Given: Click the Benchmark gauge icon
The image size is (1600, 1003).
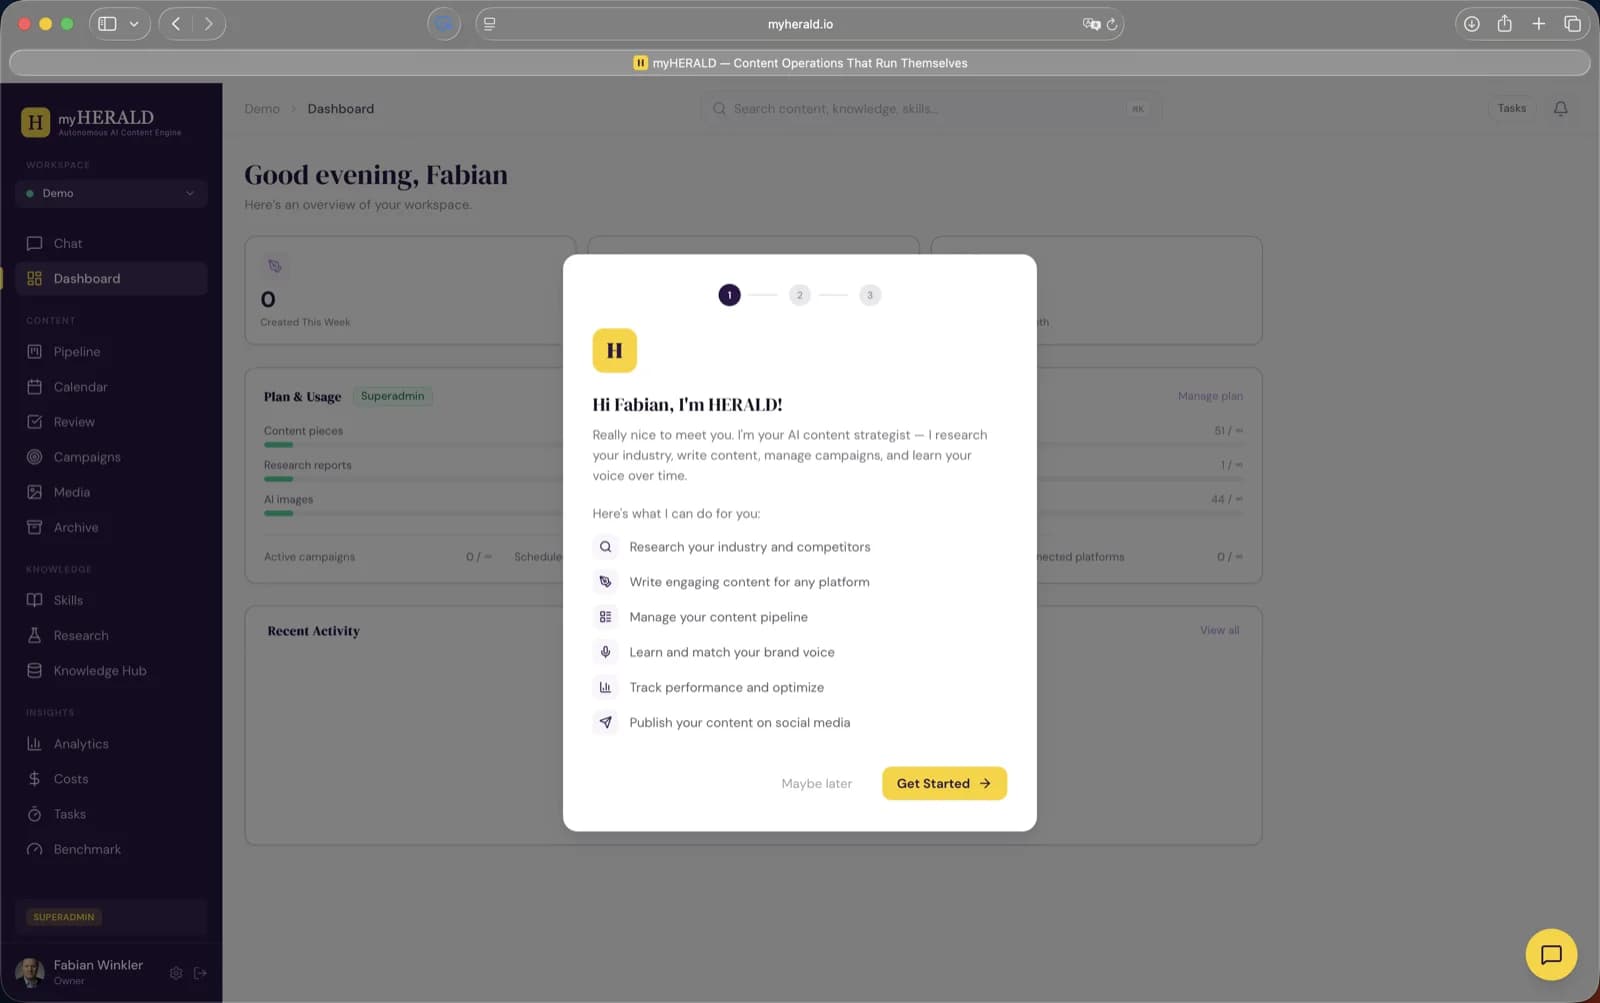Looking at the screenshot, I should pos(35,849).
